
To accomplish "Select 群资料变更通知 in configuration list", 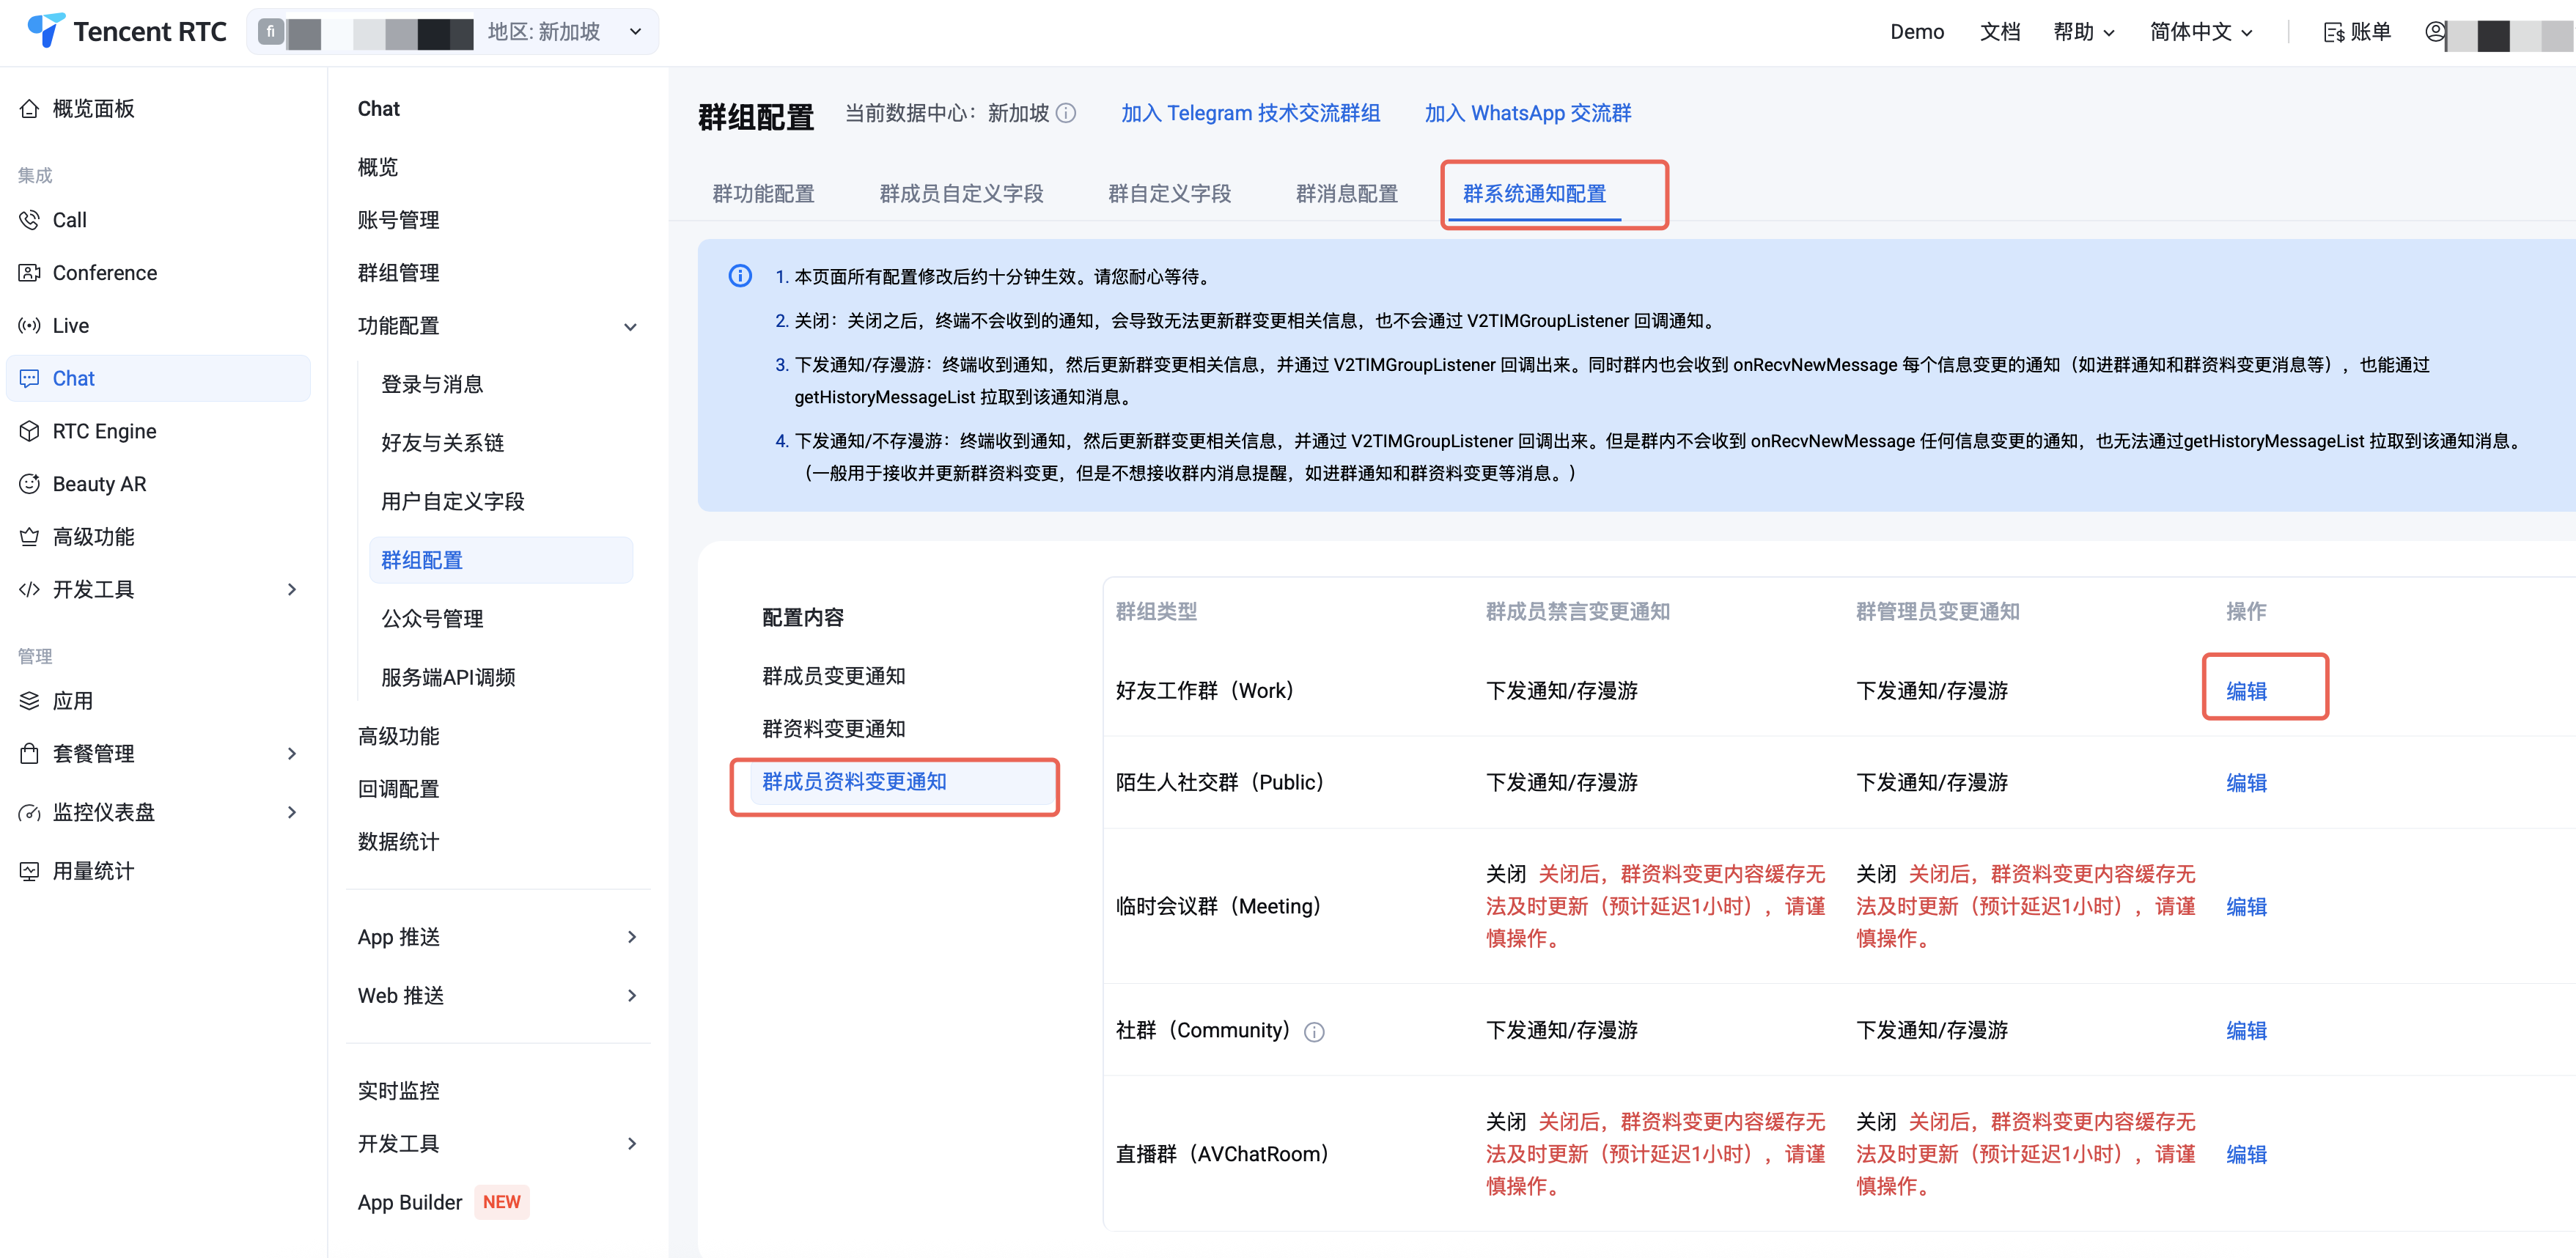I will click(833, 729).
